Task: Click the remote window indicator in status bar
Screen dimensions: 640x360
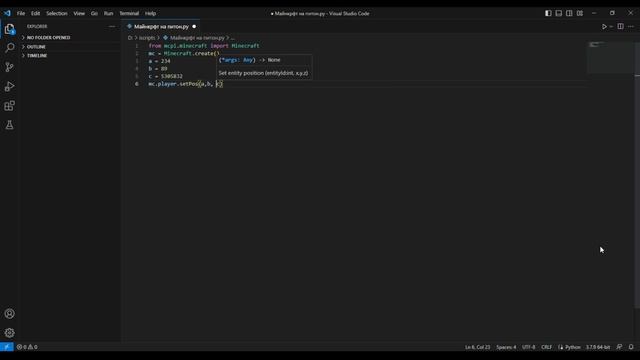Action: pos(7,347)
